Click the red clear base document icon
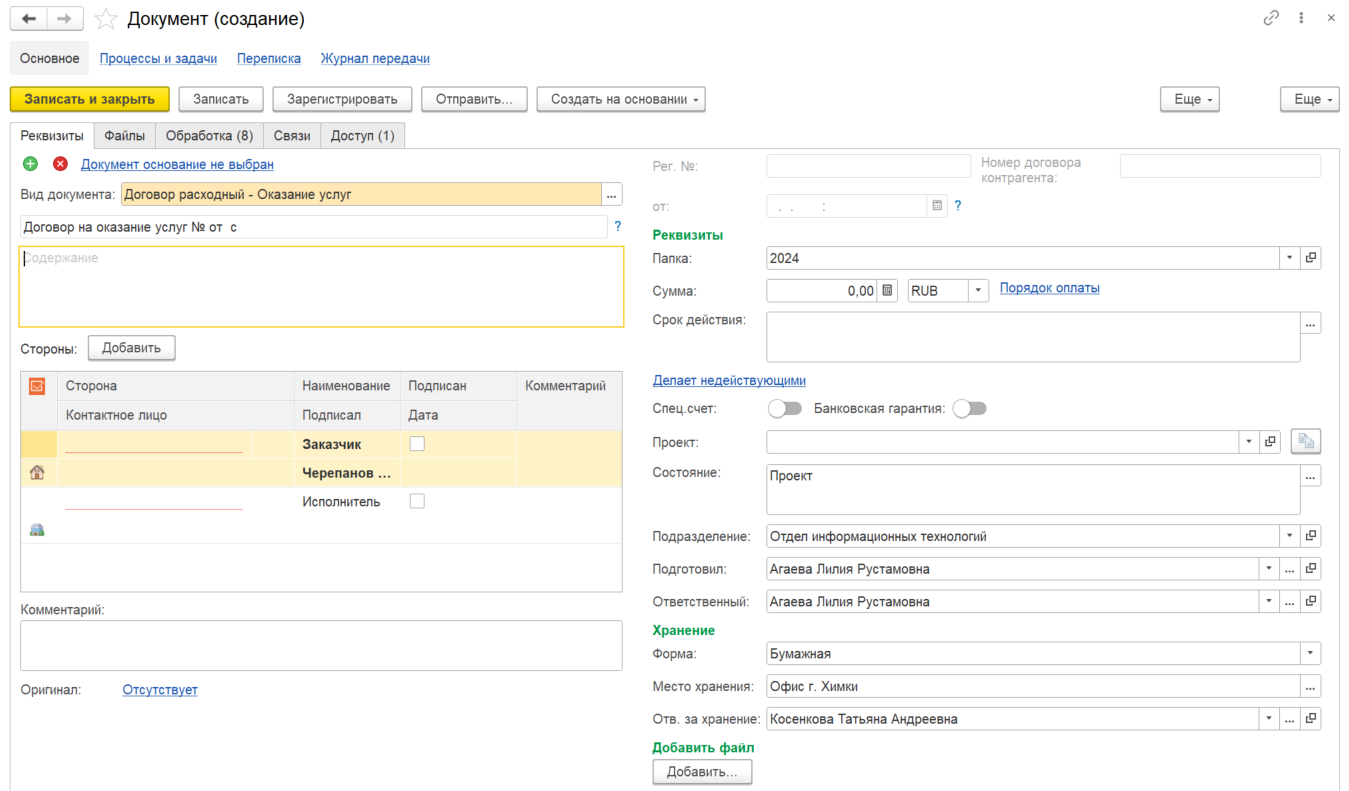The image size is (1349, 791). 60,164
